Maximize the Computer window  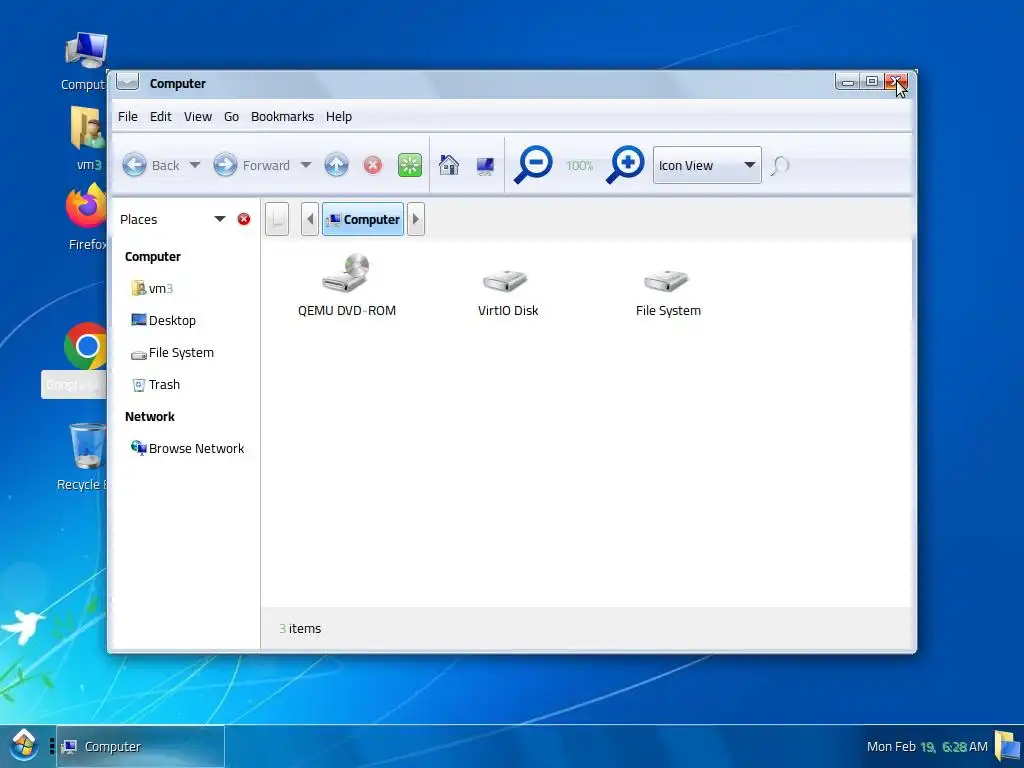tap(871, 82)
